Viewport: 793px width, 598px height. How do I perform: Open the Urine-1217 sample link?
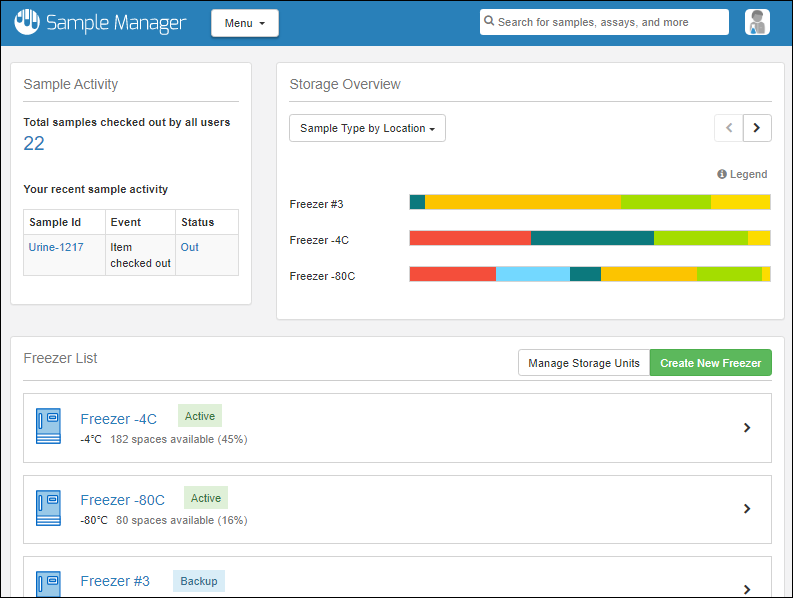[56, 247]
